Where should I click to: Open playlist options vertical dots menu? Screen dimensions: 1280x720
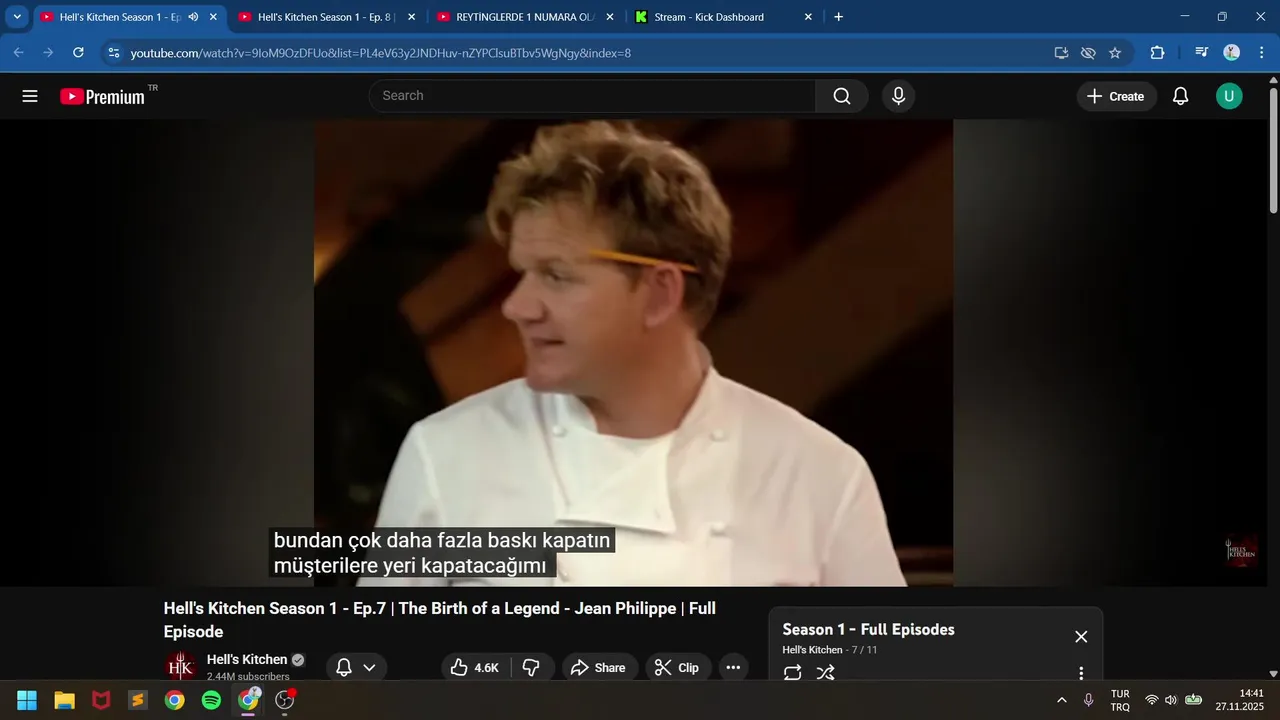tap(1081, 673)
